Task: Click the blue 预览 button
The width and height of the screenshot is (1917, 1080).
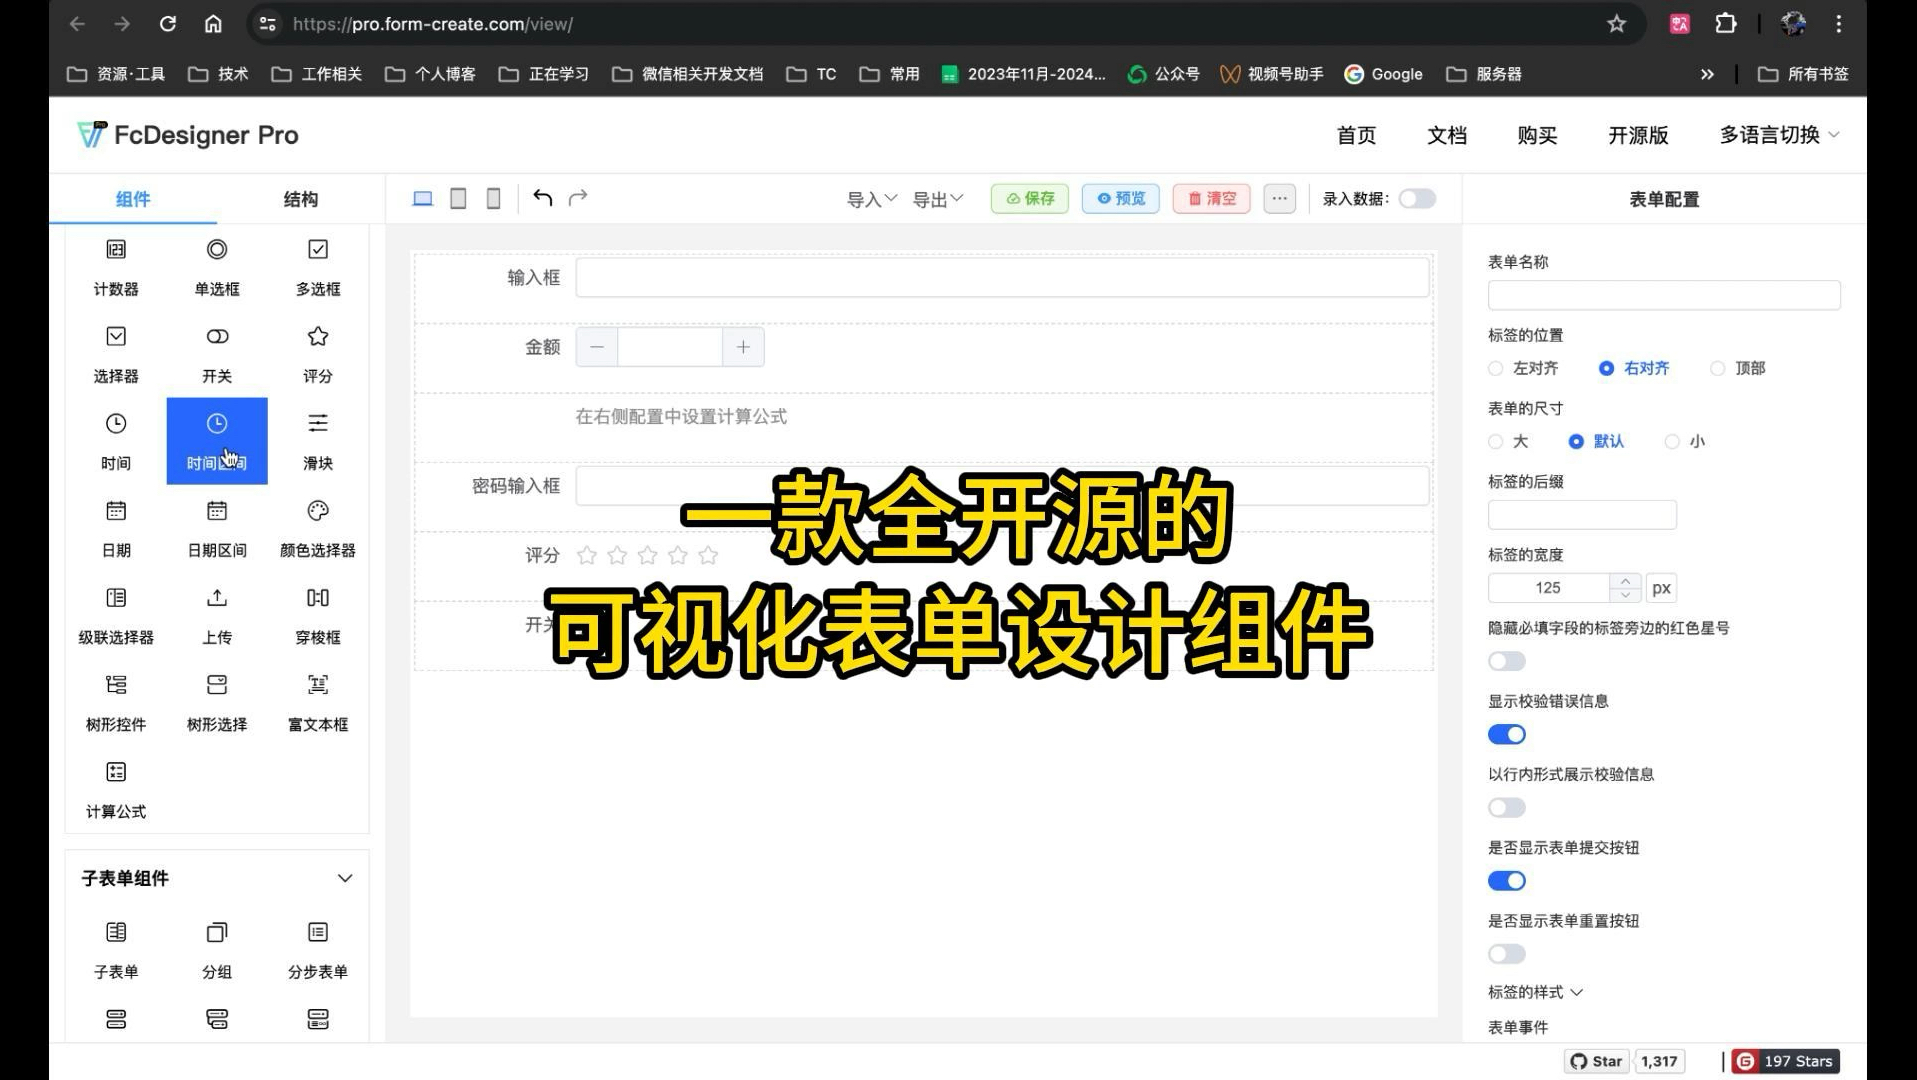Action: coord(1121,198)
